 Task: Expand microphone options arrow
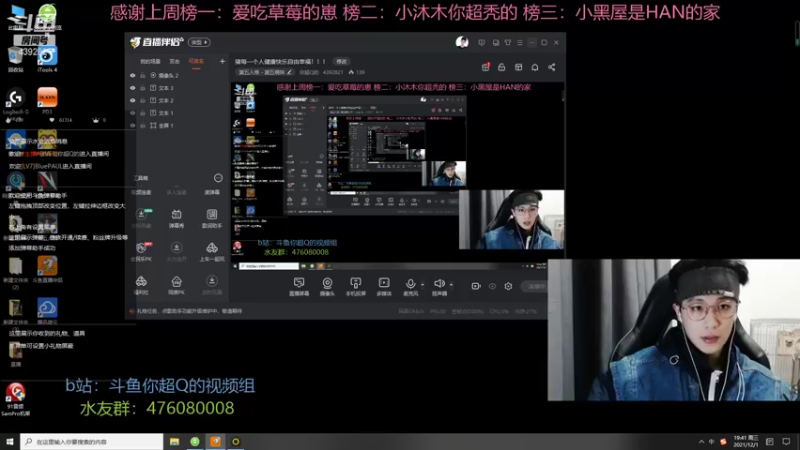(422, 285)
